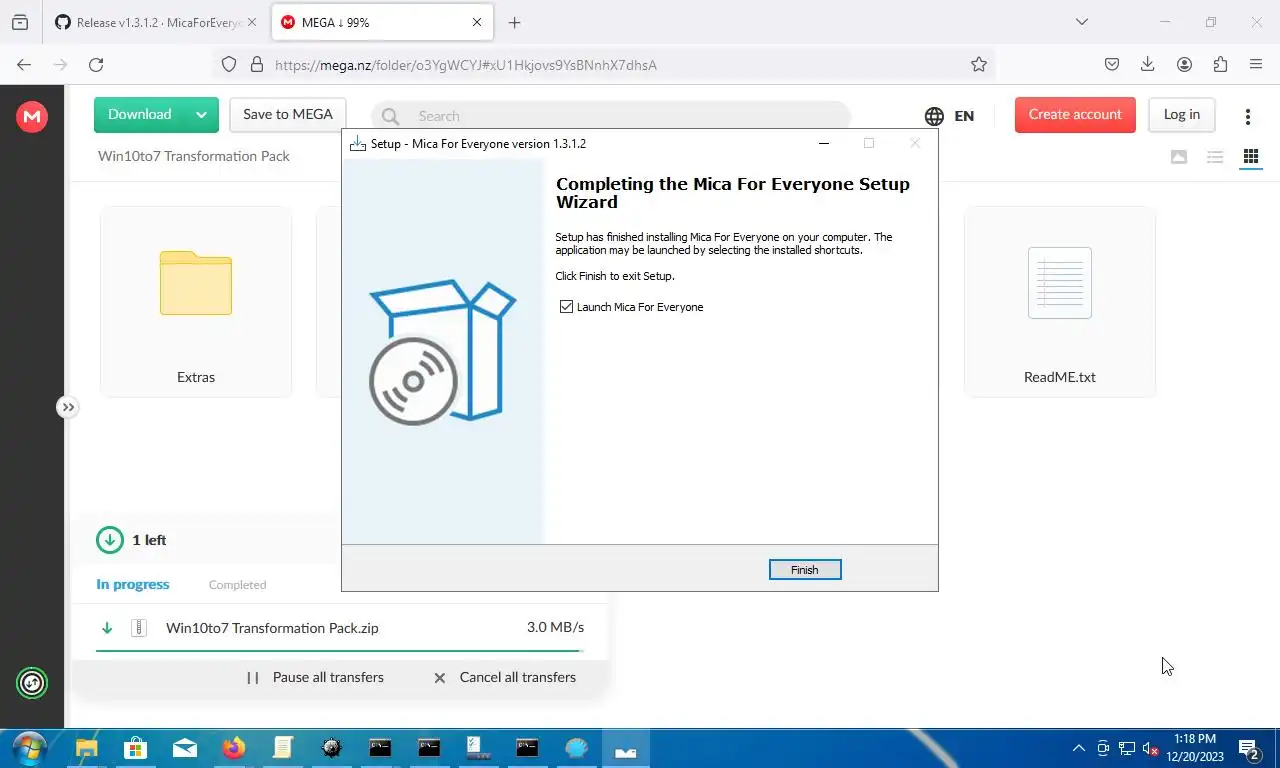
Task: Open the Extras folder
Action: pos(196,302)
